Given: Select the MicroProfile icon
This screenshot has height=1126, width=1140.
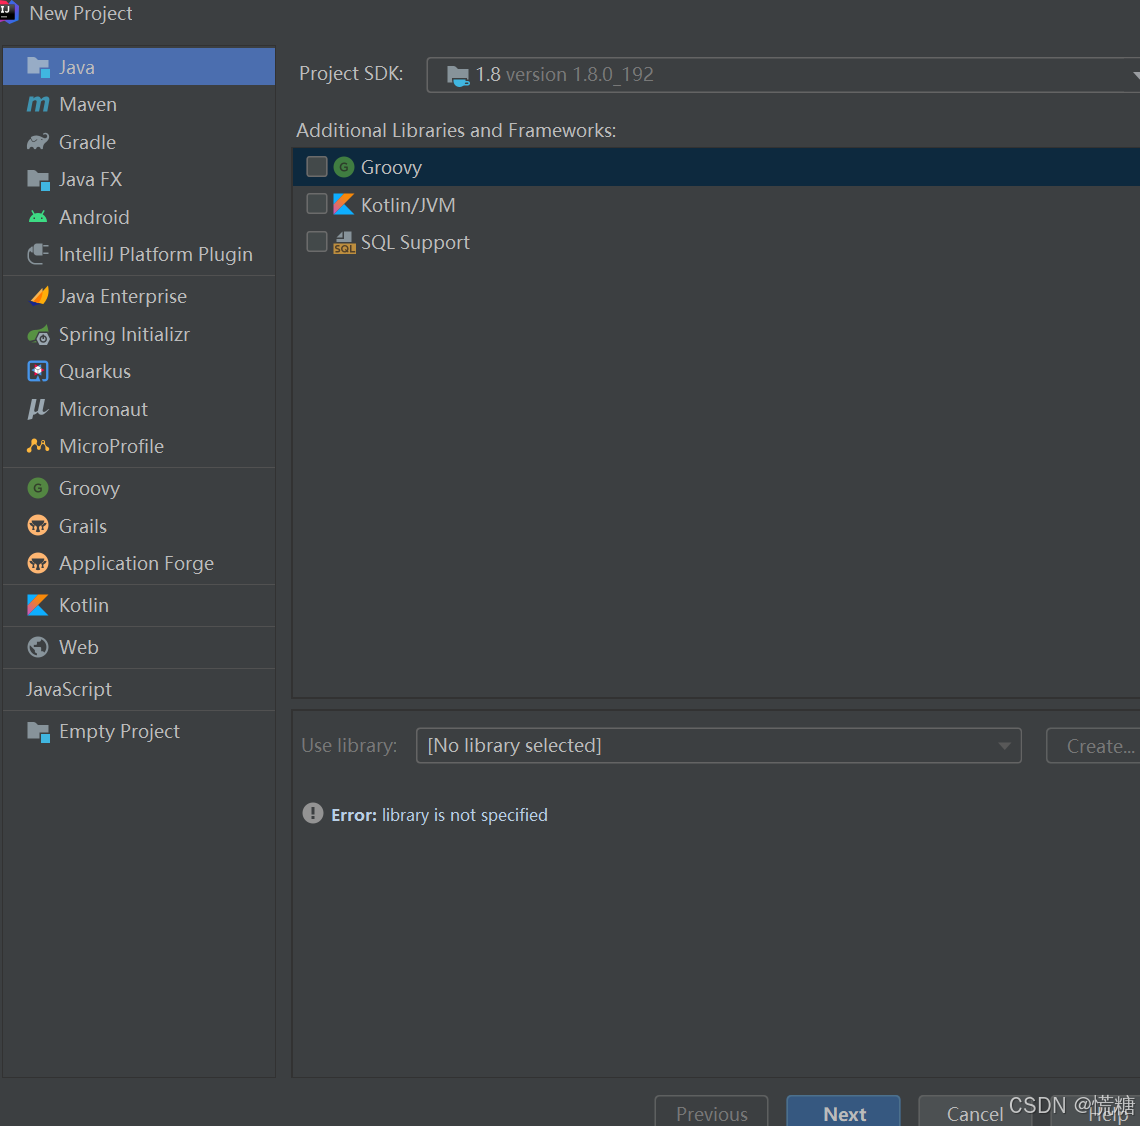Looking at the screenshot, I should 38,446.
